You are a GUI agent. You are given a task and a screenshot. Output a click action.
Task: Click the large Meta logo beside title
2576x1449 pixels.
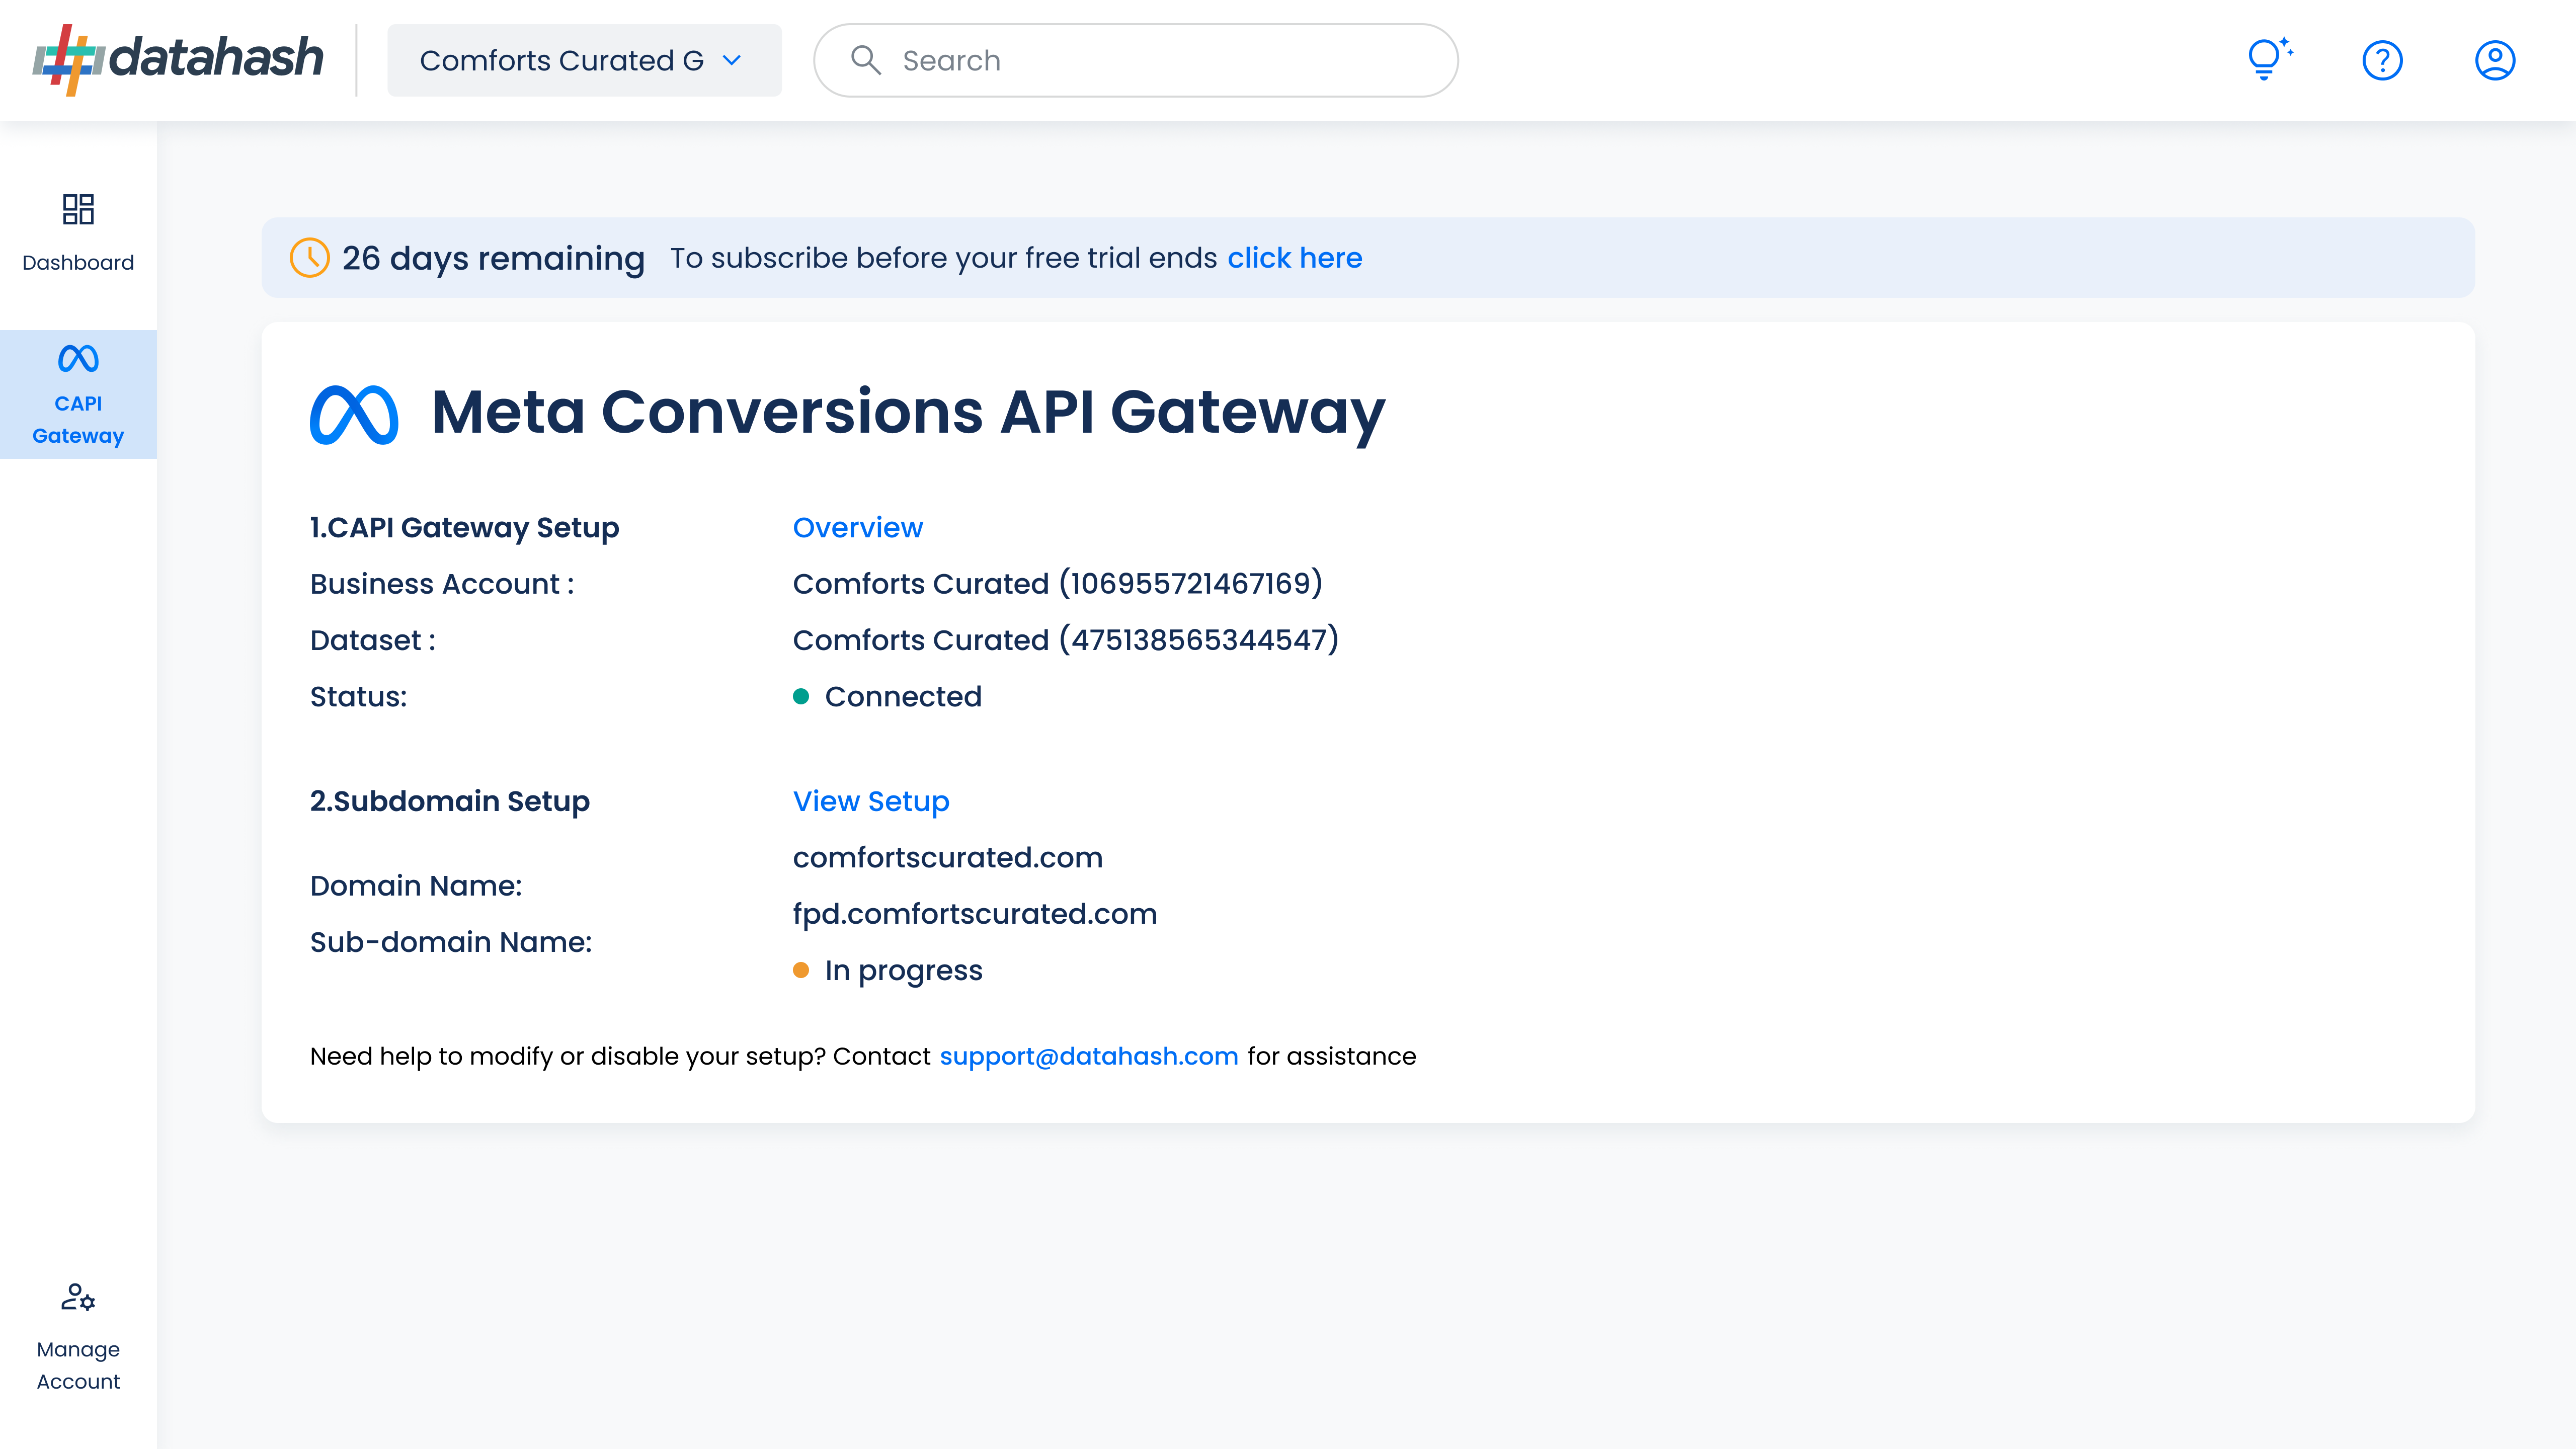click(x=354, y=414)
